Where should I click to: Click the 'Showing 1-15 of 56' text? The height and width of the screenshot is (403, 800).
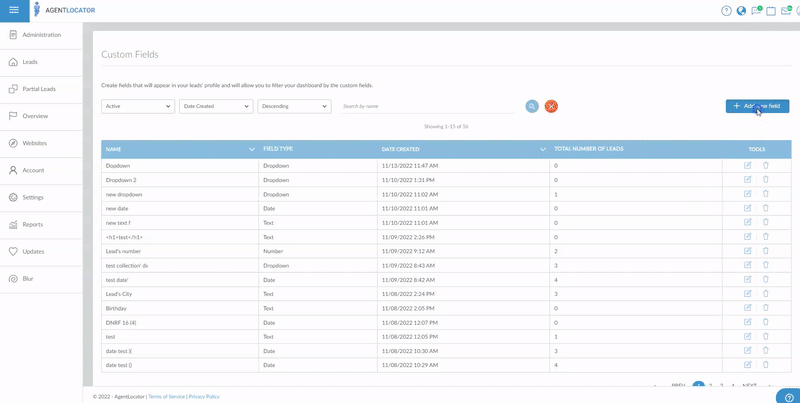[446, 126]
